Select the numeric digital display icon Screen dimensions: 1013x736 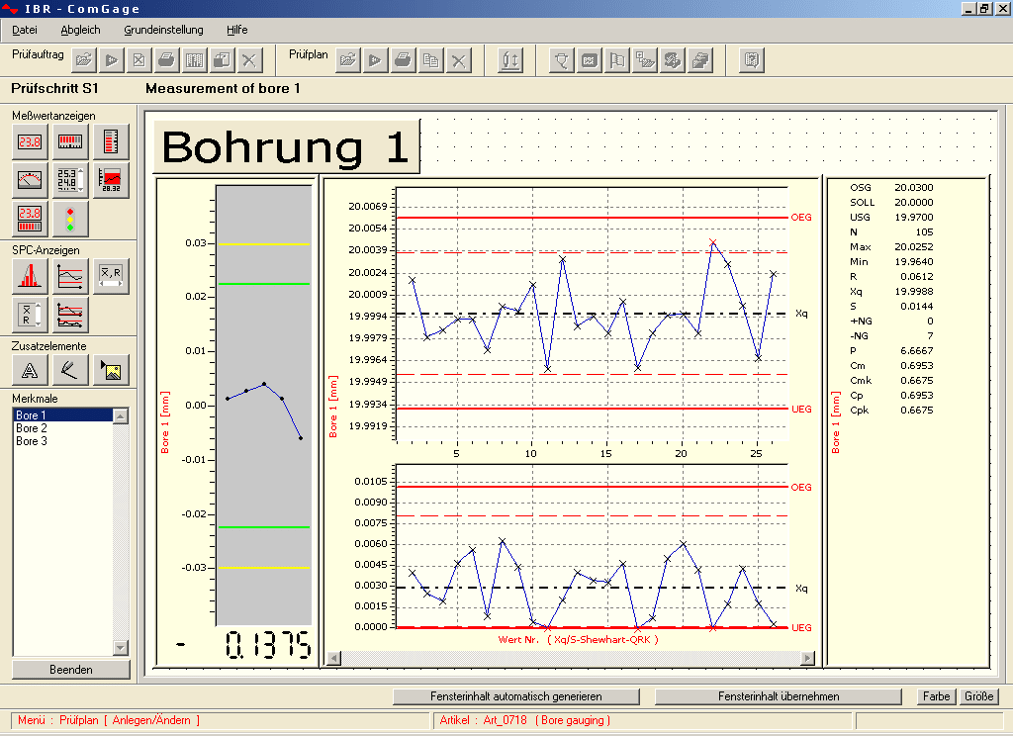[x=29, y=143]
